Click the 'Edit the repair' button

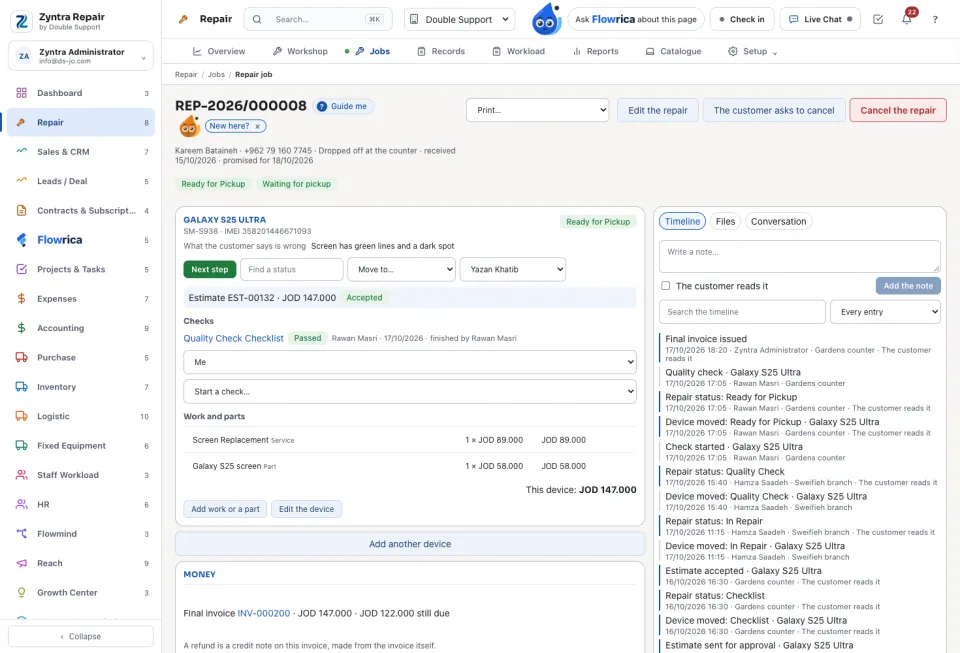(658, 110)
